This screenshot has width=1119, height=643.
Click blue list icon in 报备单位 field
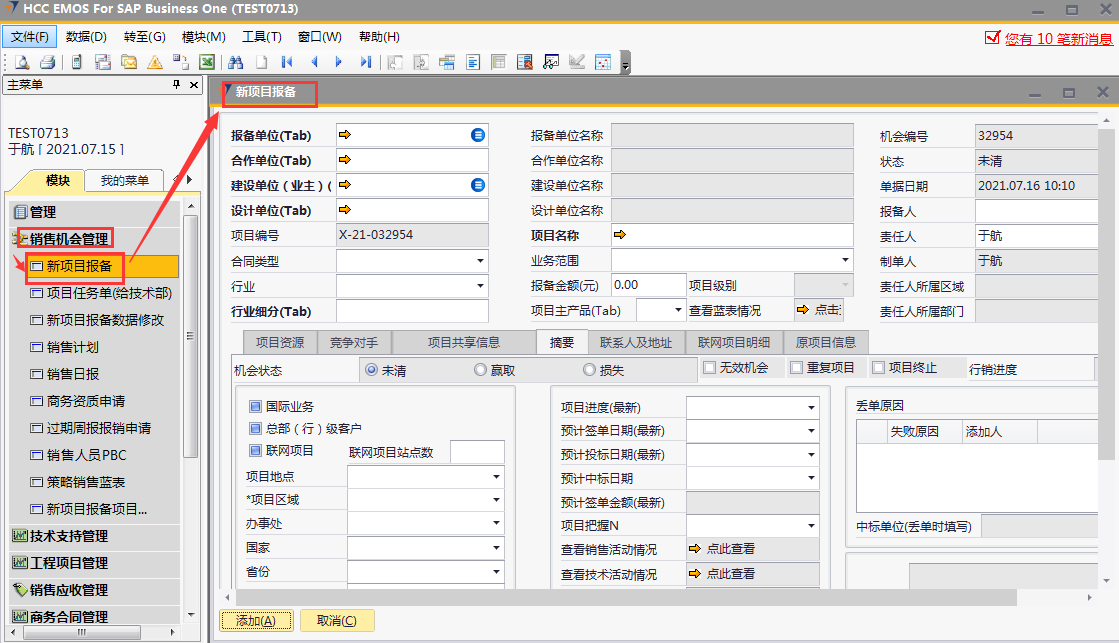[x=478, y=135]
